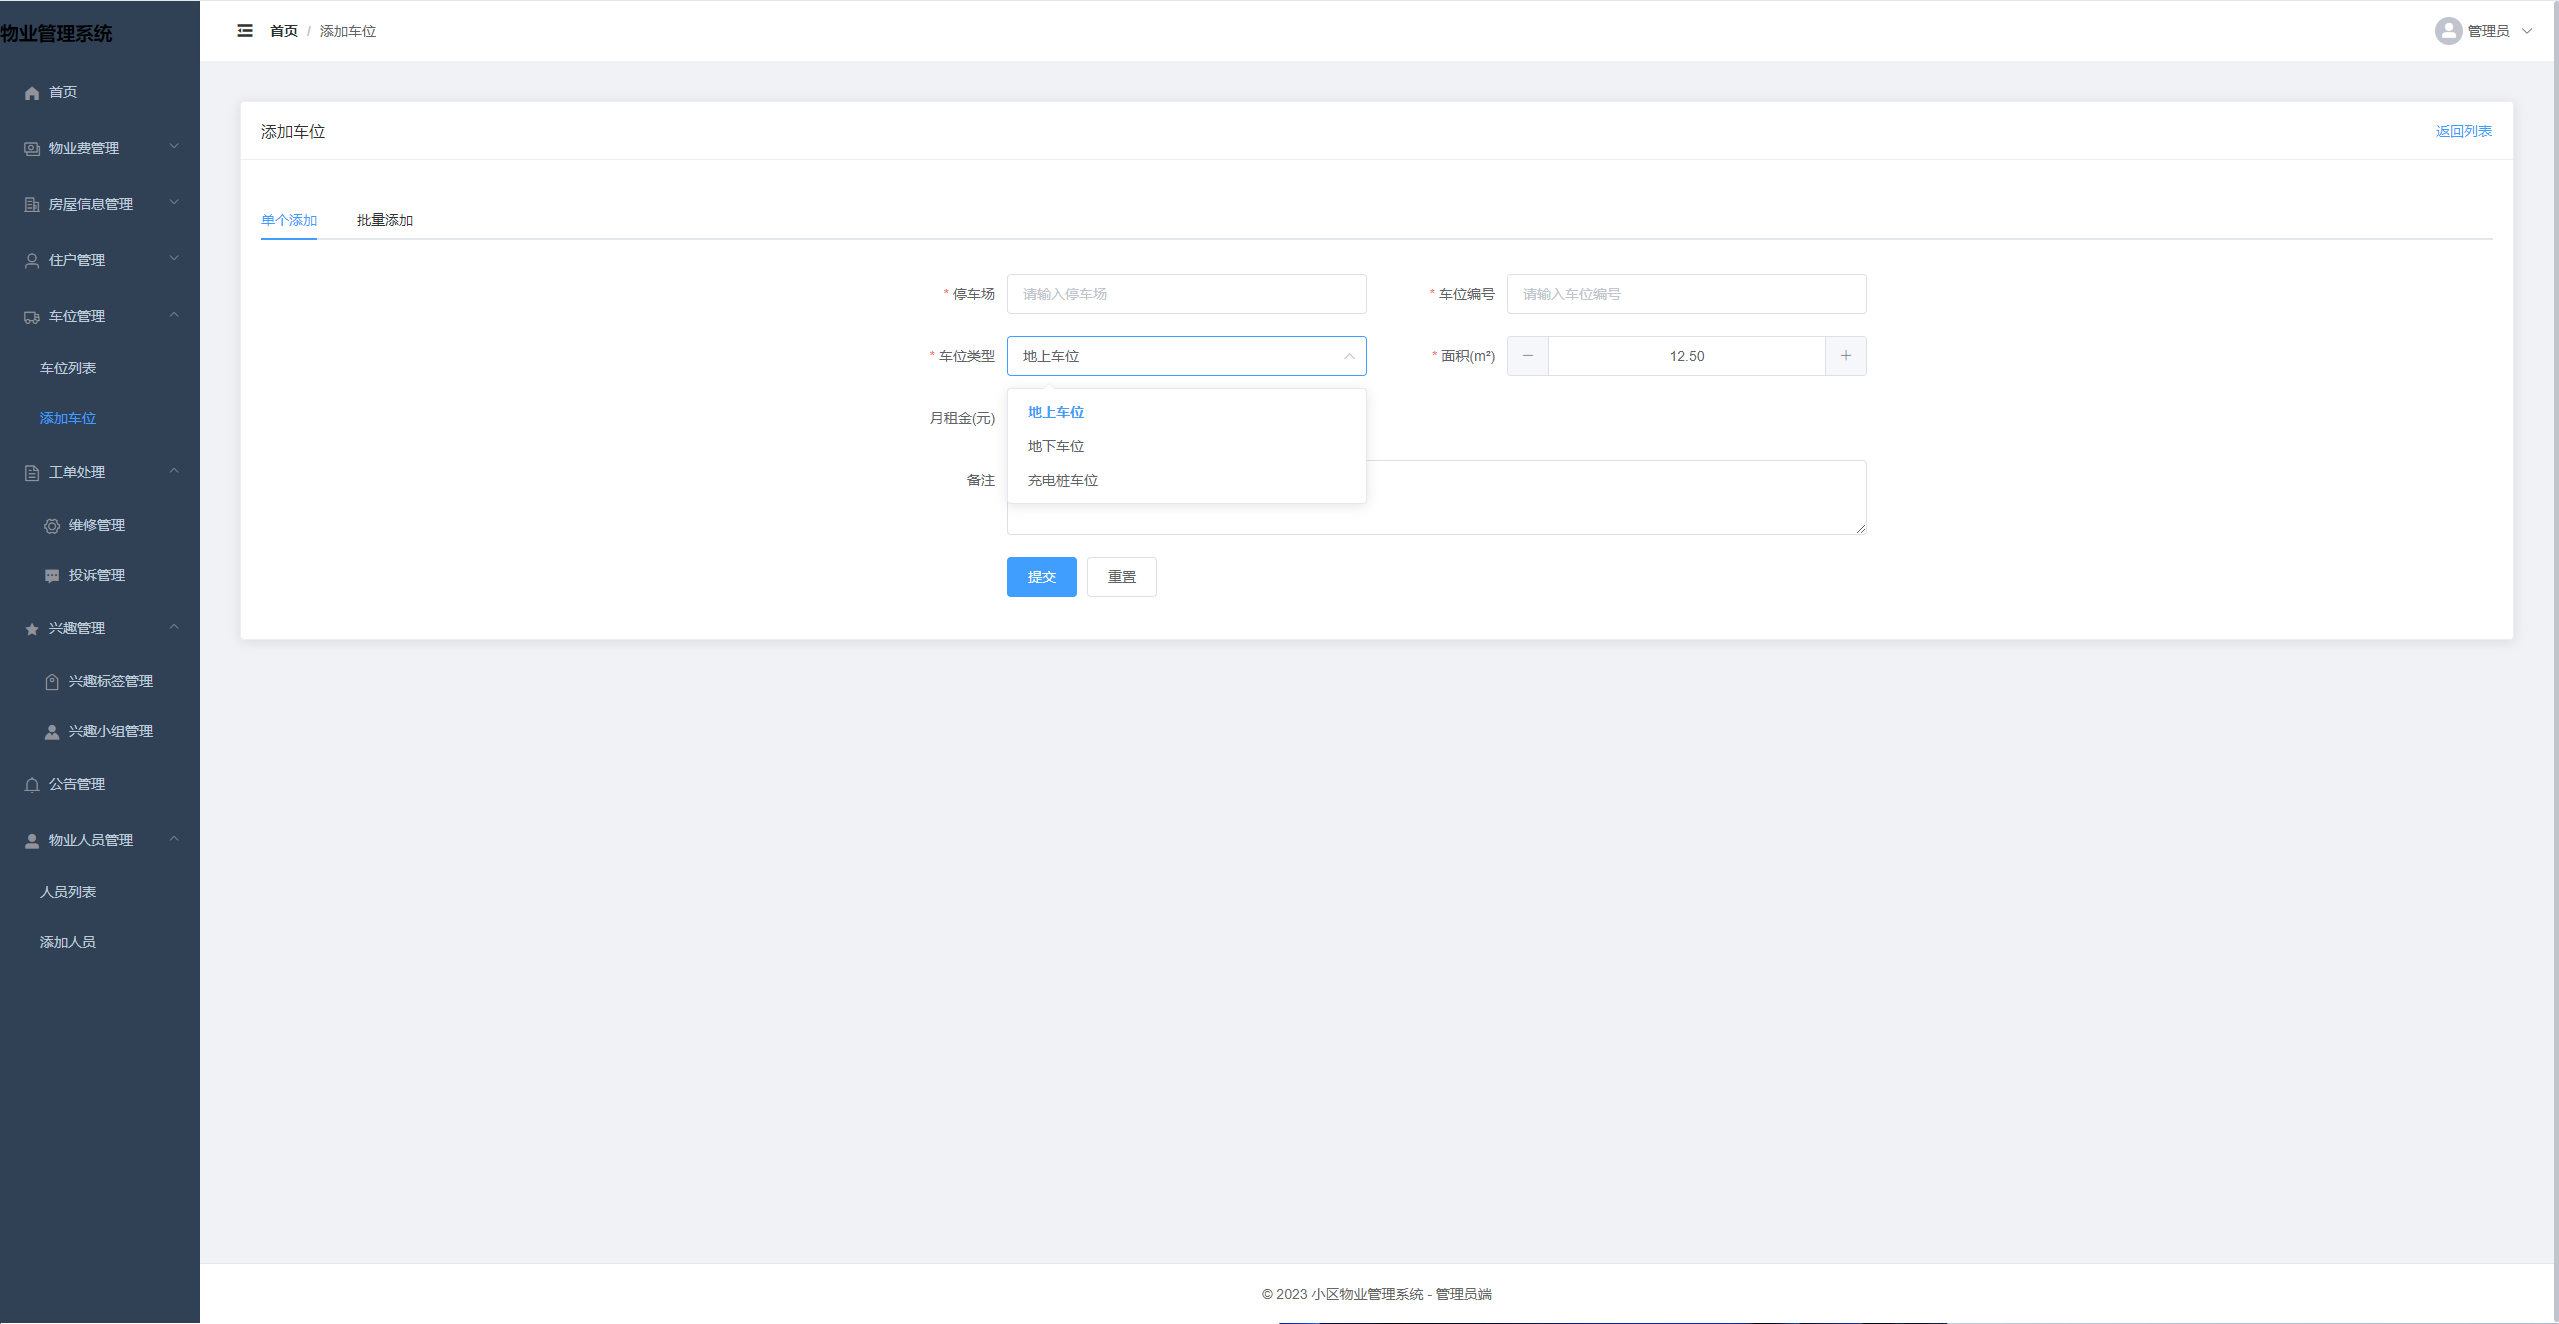Increase area with the plus stepper

(1845, 356)
